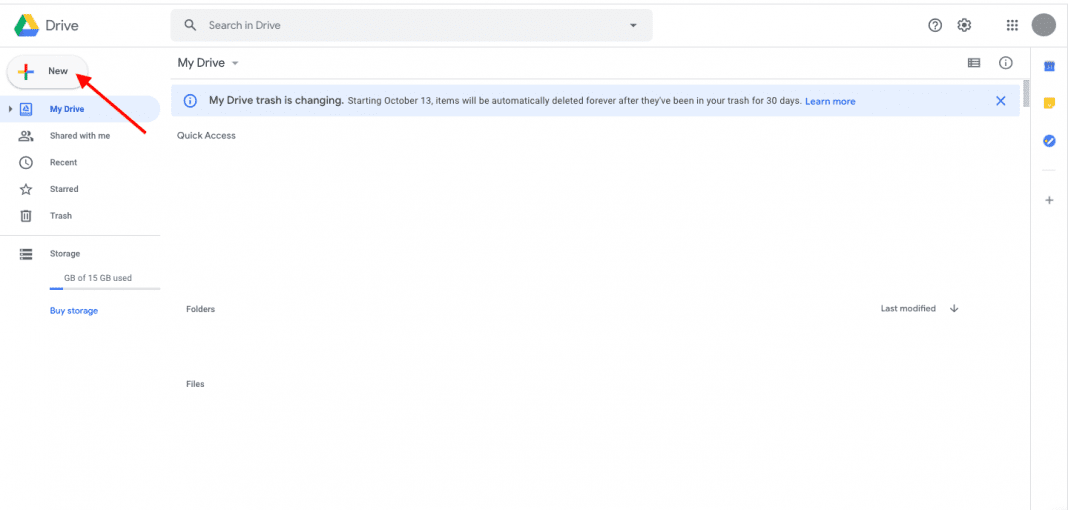Switch to list layout view icon
This screenshot has height=510, width=1068.
tap(974, 63)
